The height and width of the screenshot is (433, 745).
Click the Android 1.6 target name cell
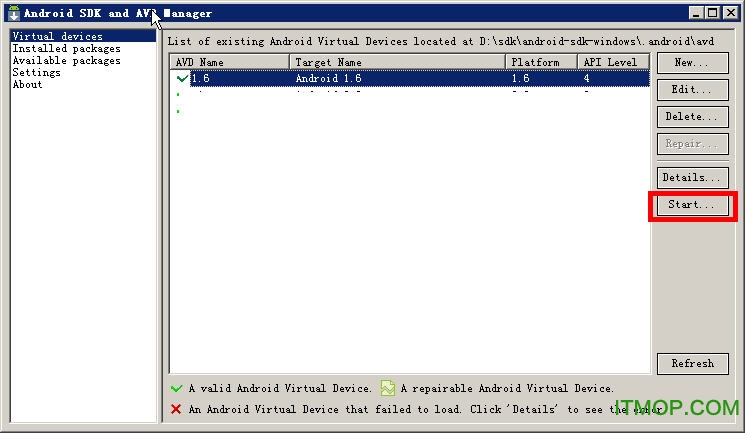328,78
